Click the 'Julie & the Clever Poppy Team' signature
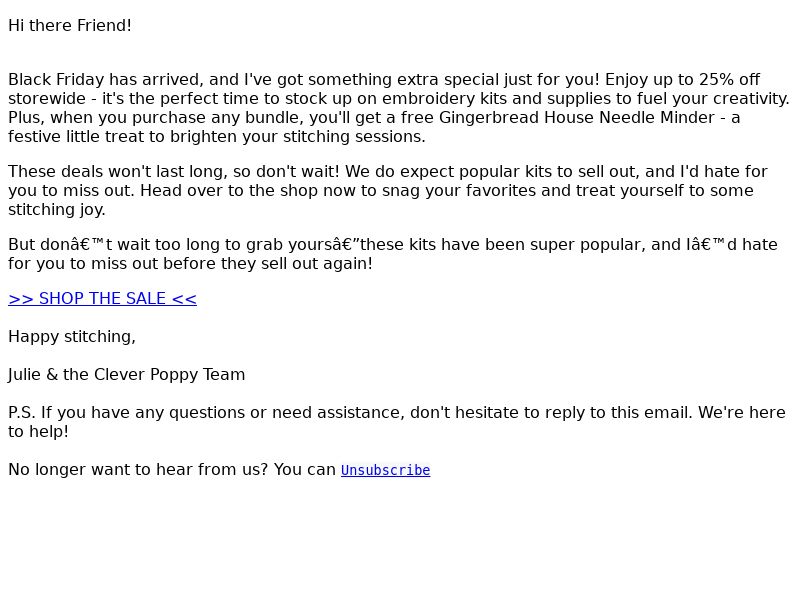The image size is (800, 600). click(x=127, y=374)
